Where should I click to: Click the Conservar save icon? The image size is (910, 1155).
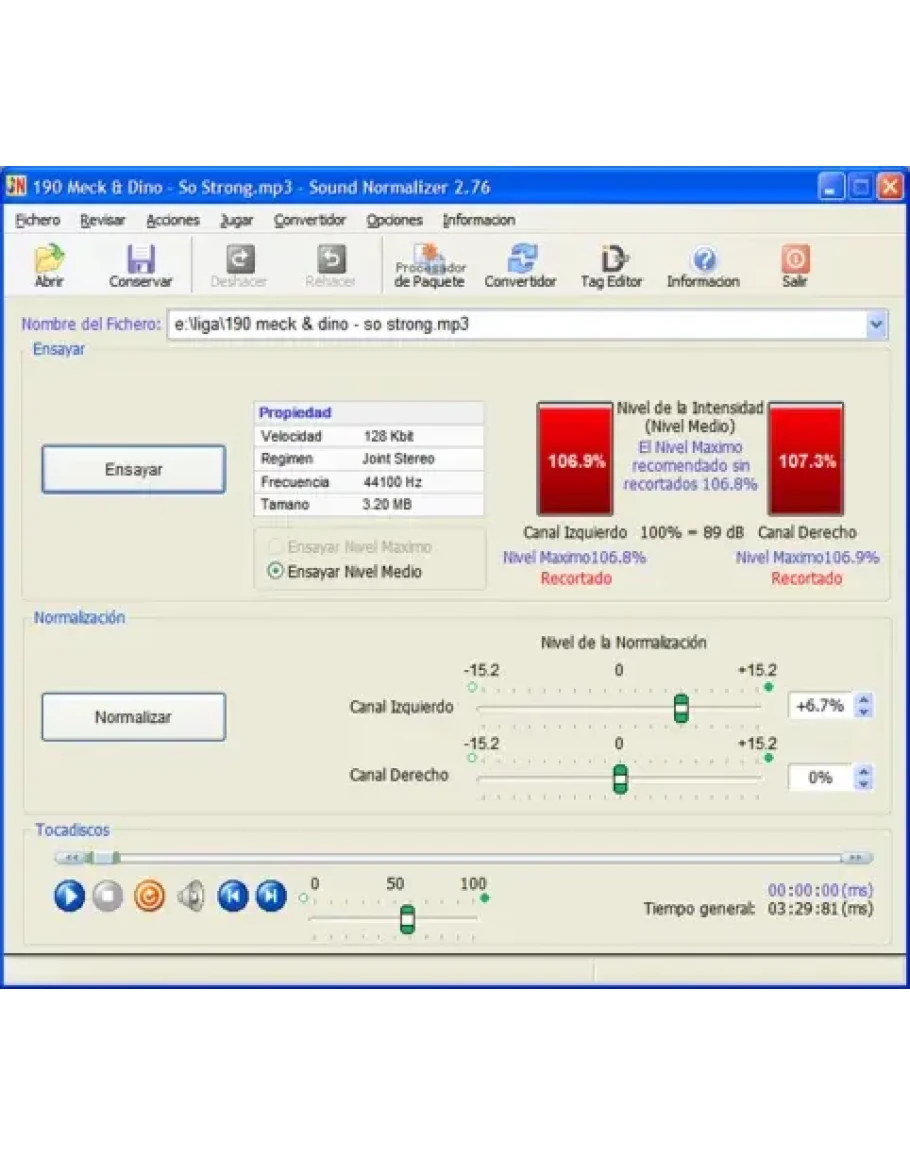coord(140,266)
